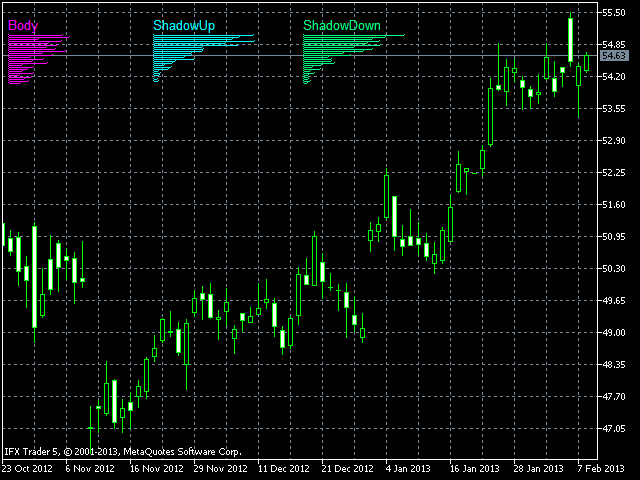This screenshot has height=480, width=640.
Task: Click the 4 Jan 2013 date label
Action: pyautogui.click(x=408, y=469)
